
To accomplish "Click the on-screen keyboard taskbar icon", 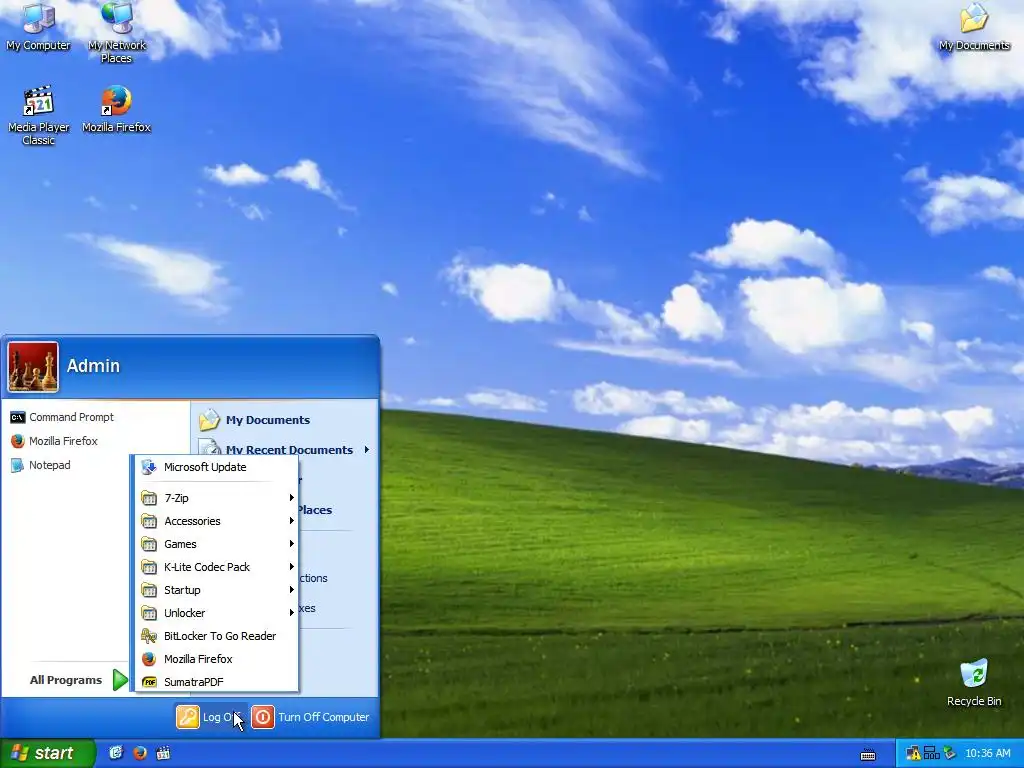I will [868, 754].
